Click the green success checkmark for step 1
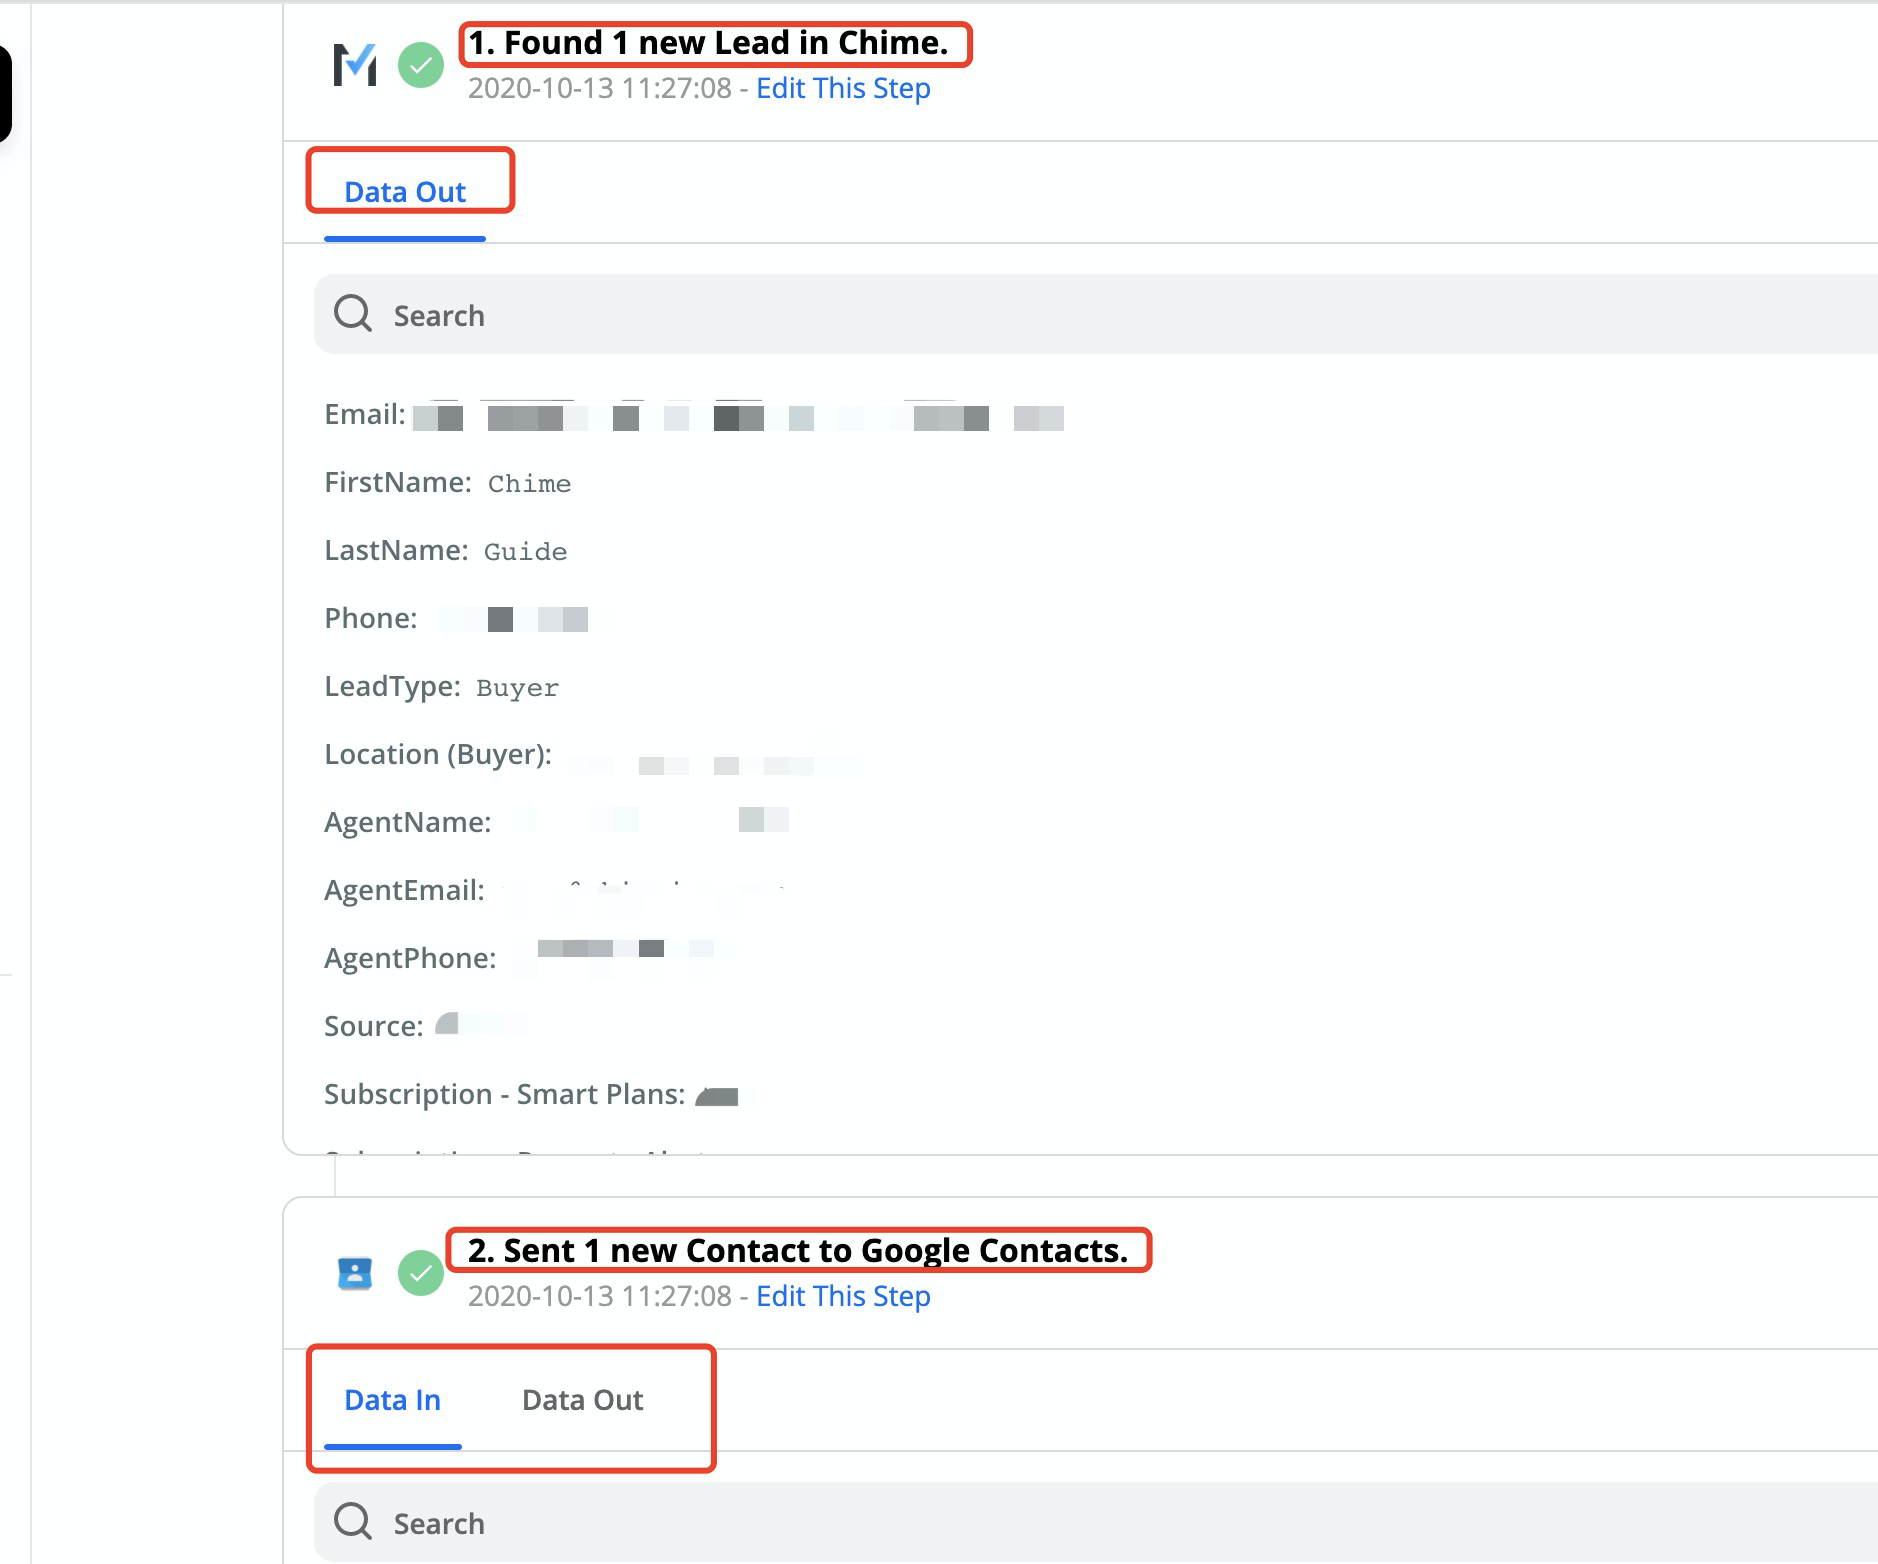This screenshot has width=1878, height=1564. click(421, 66)
